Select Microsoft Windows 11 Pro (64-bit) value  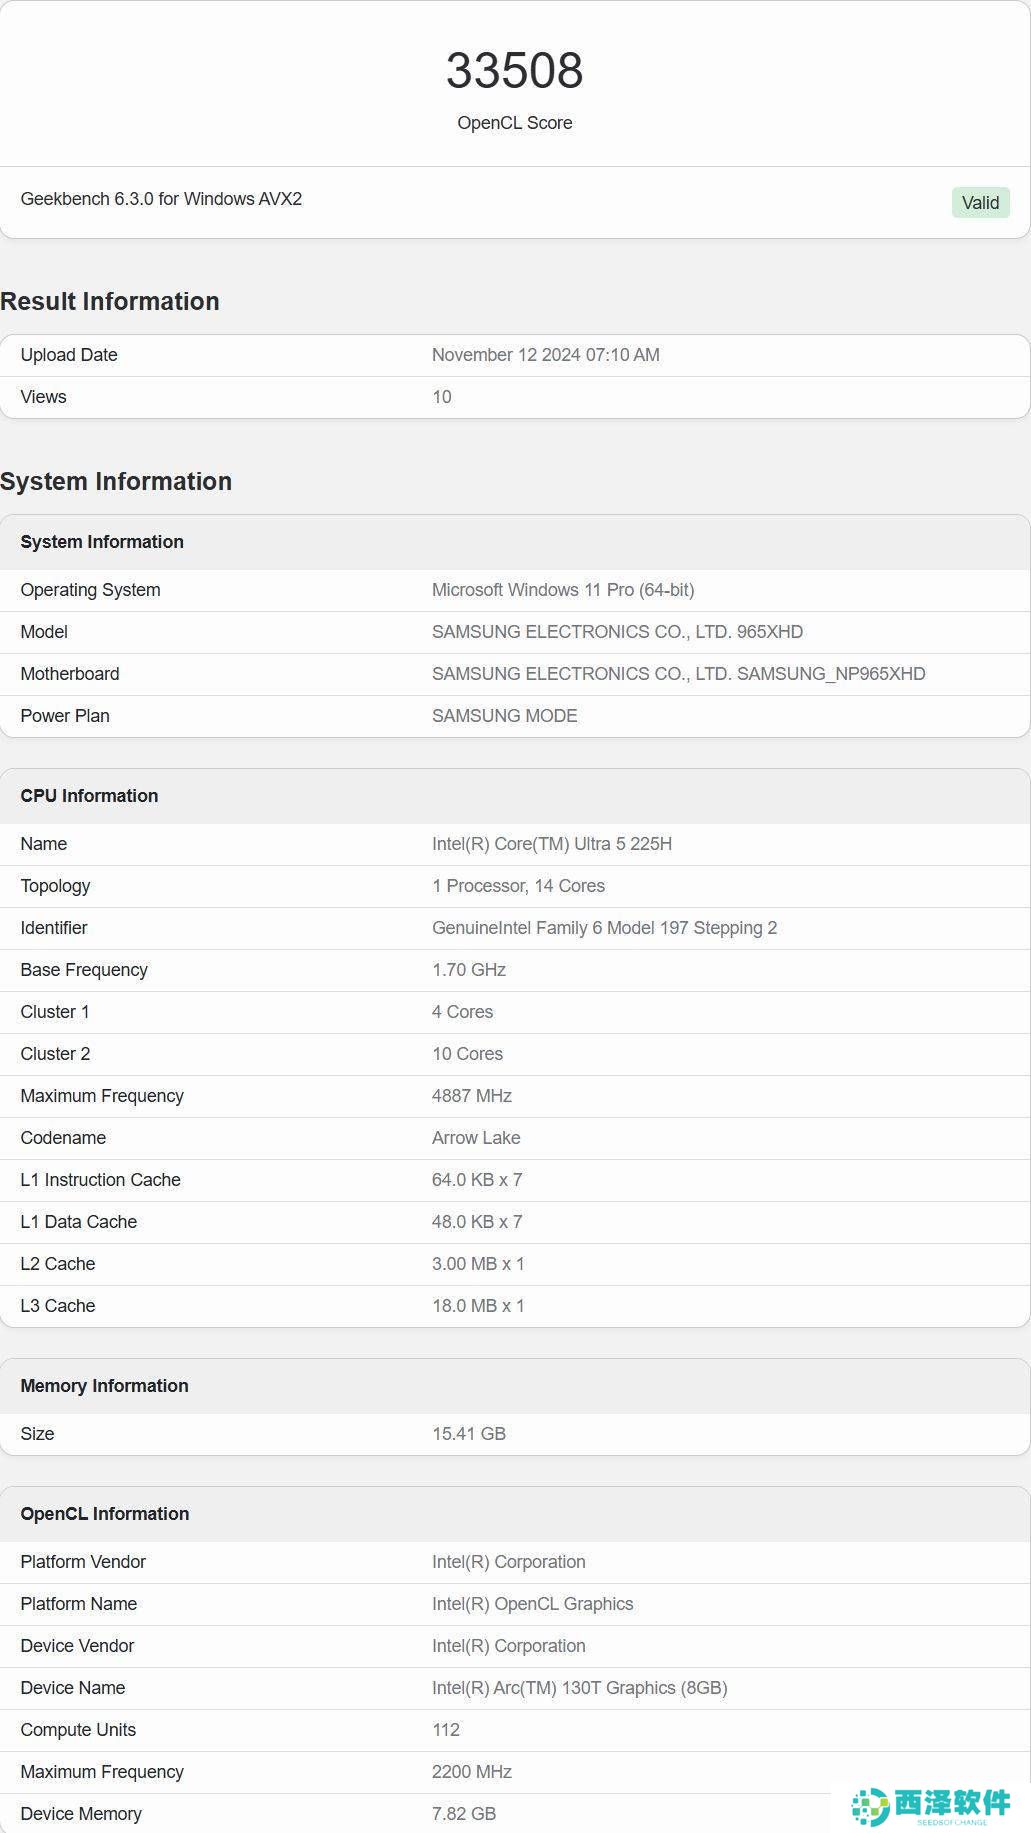[x=563, y=590]
